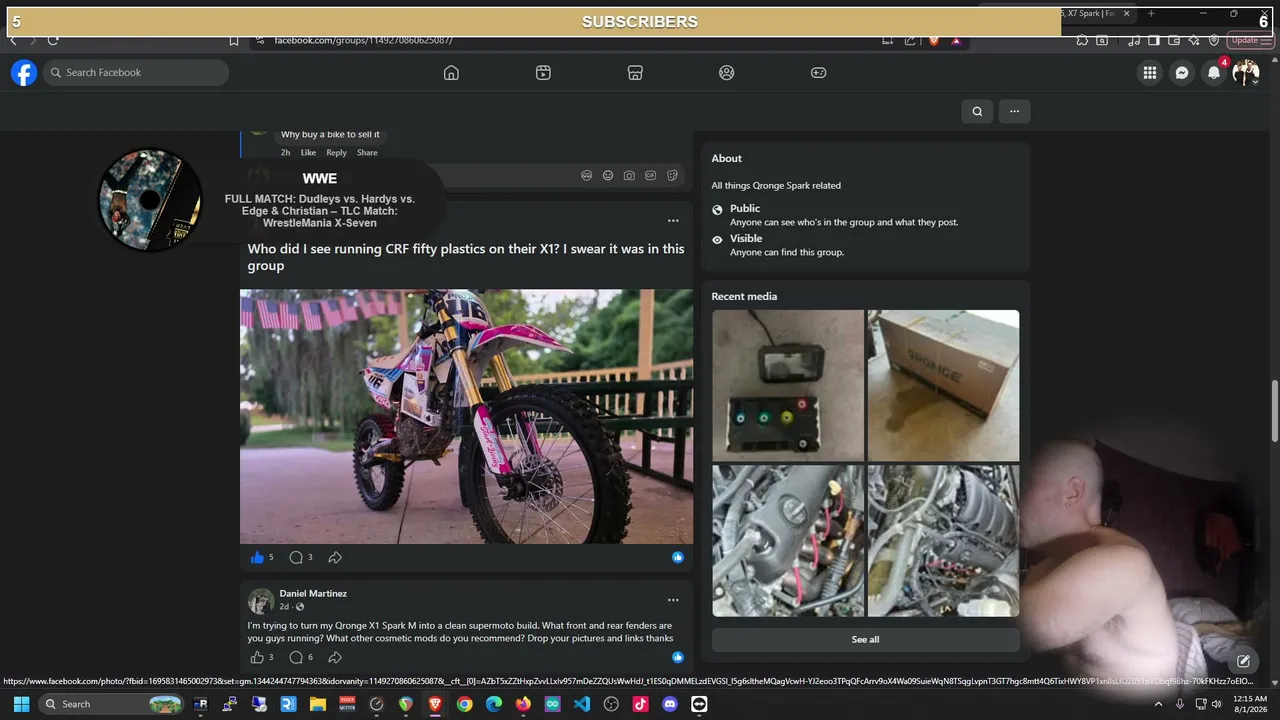Open the Brave Shields lion icon
Screen dimensions: 1280x720
point(934,40)
